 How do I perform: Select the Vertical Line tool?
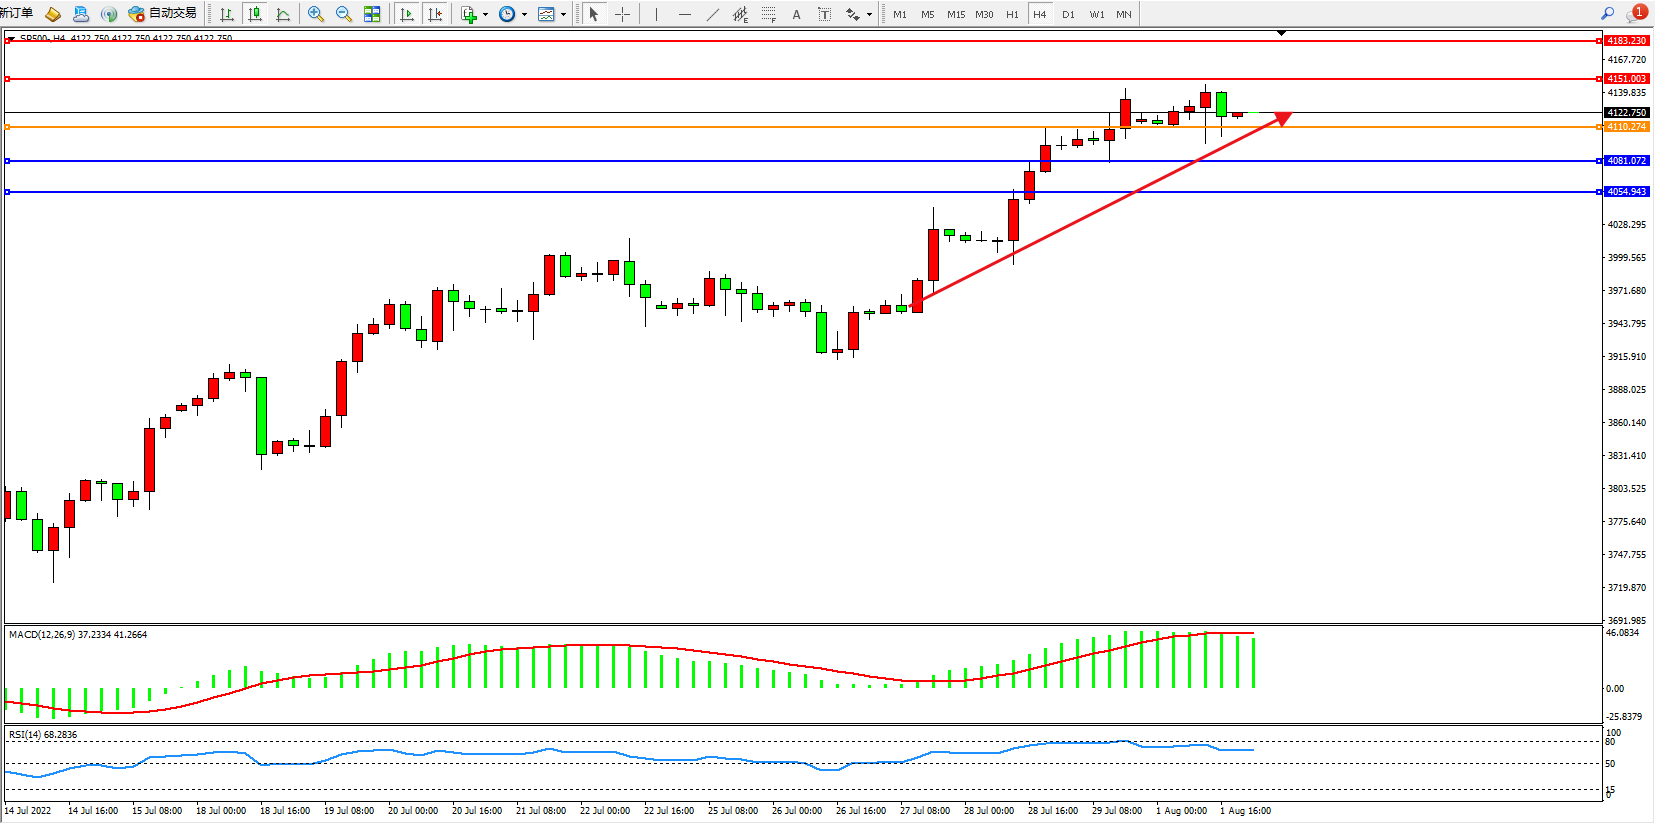coord(656,14)
